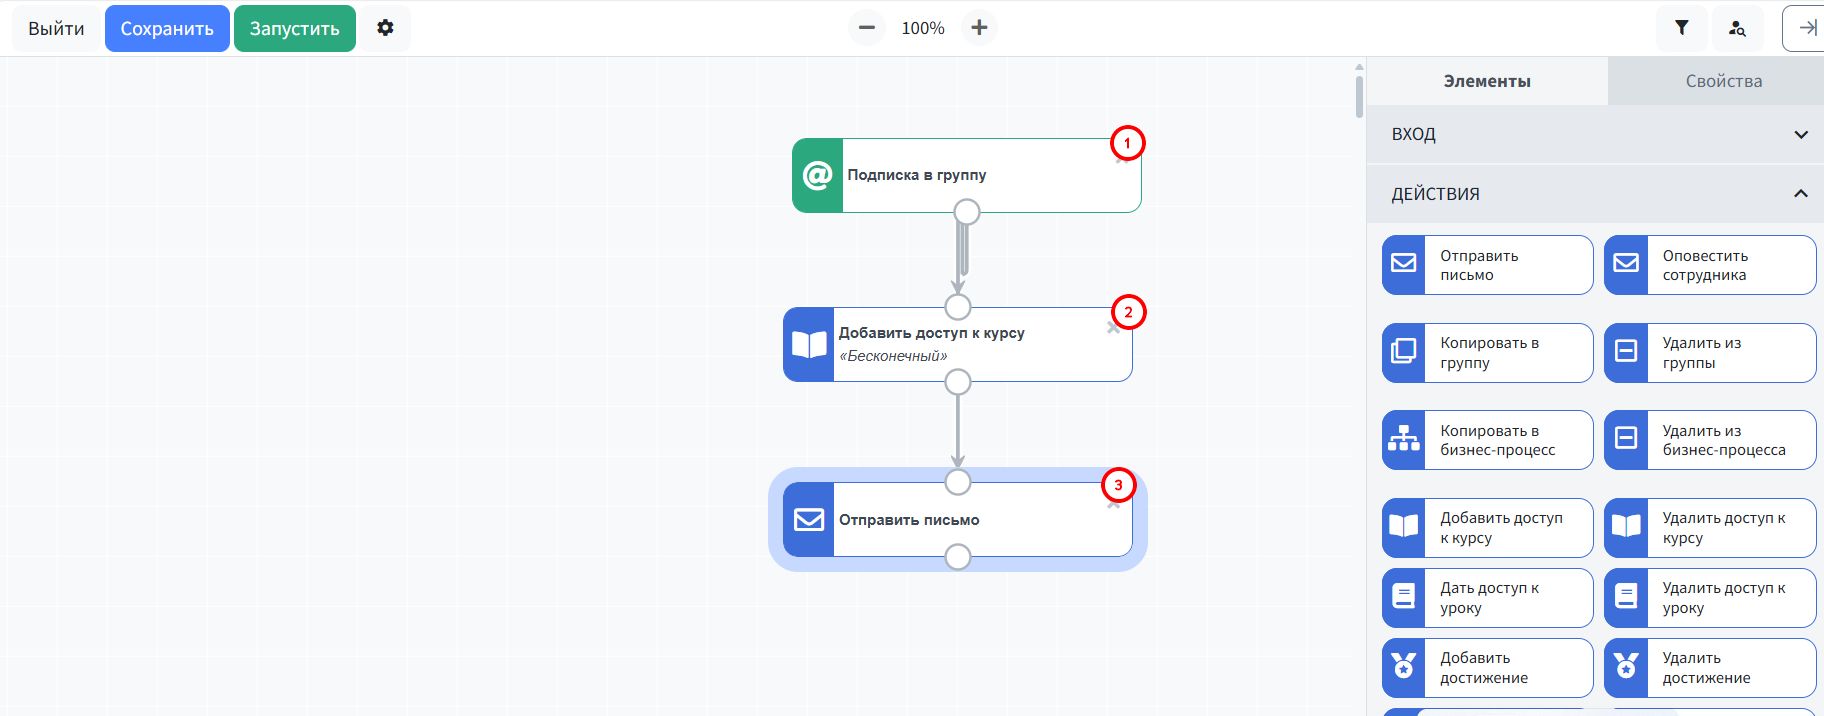1824x716 pixels.
Task: Open the user search icon
Action: click(x=1737, y=28)
